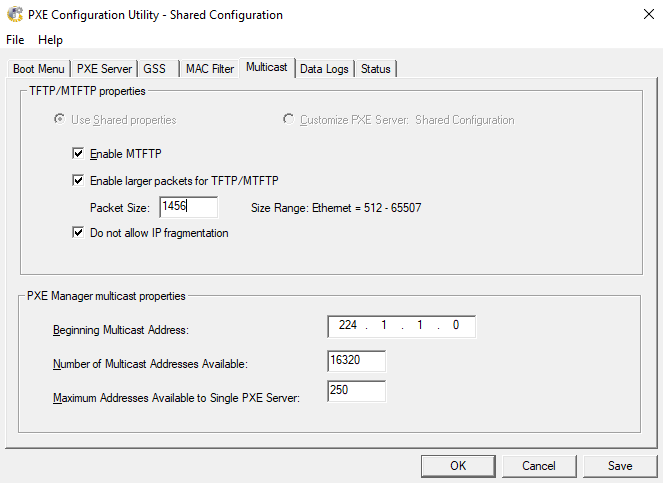Screen dimensions: 663x483
Task: Edit the Number of Multicast Addresses Available field
Action: (x=356, y=360)
